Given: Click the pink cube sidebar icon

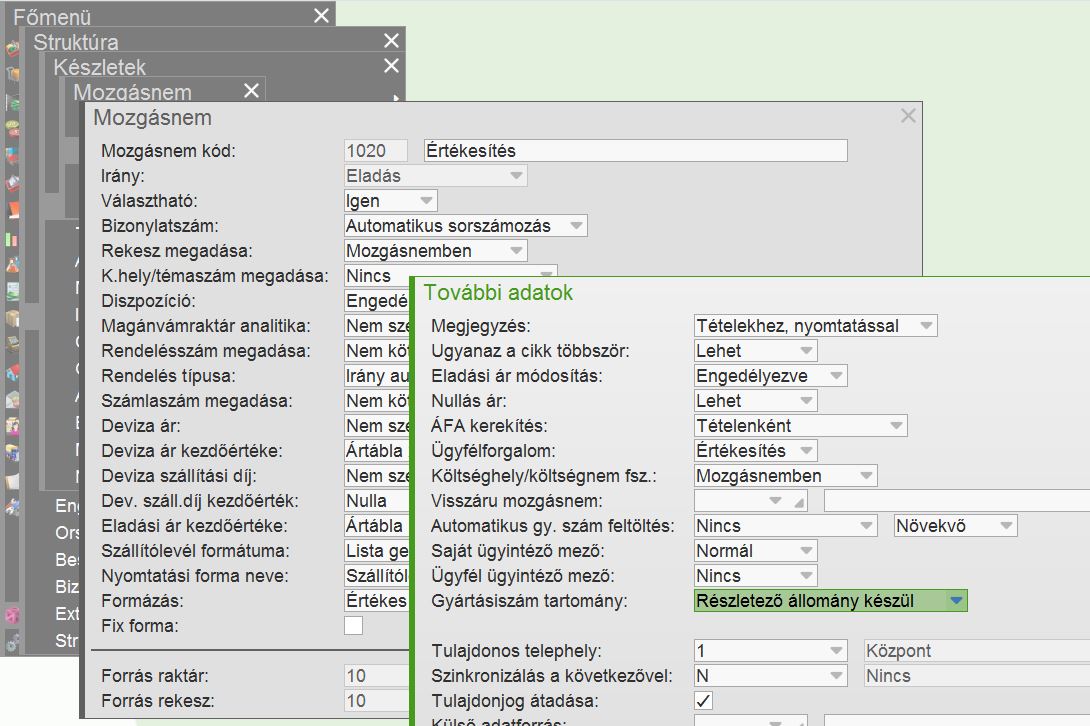Looking at the screenshot, I should 12,614.
